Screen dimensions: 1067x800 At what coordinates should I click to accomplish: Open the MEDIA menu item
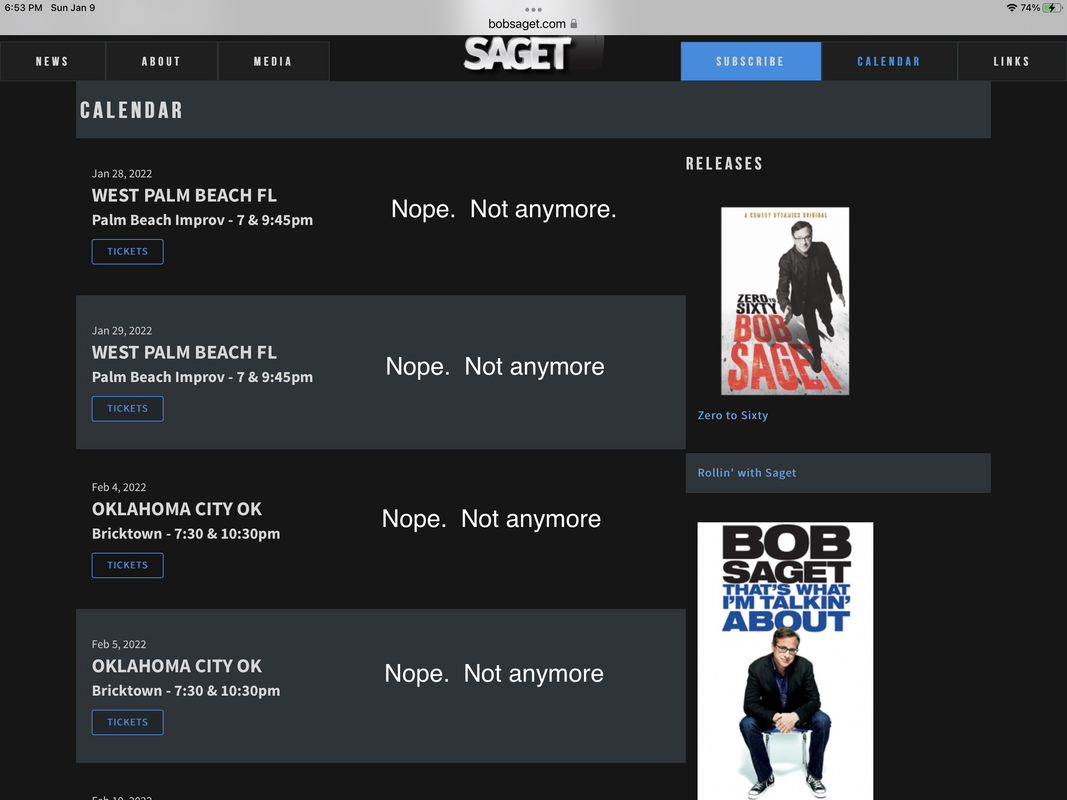coord(273,61)
